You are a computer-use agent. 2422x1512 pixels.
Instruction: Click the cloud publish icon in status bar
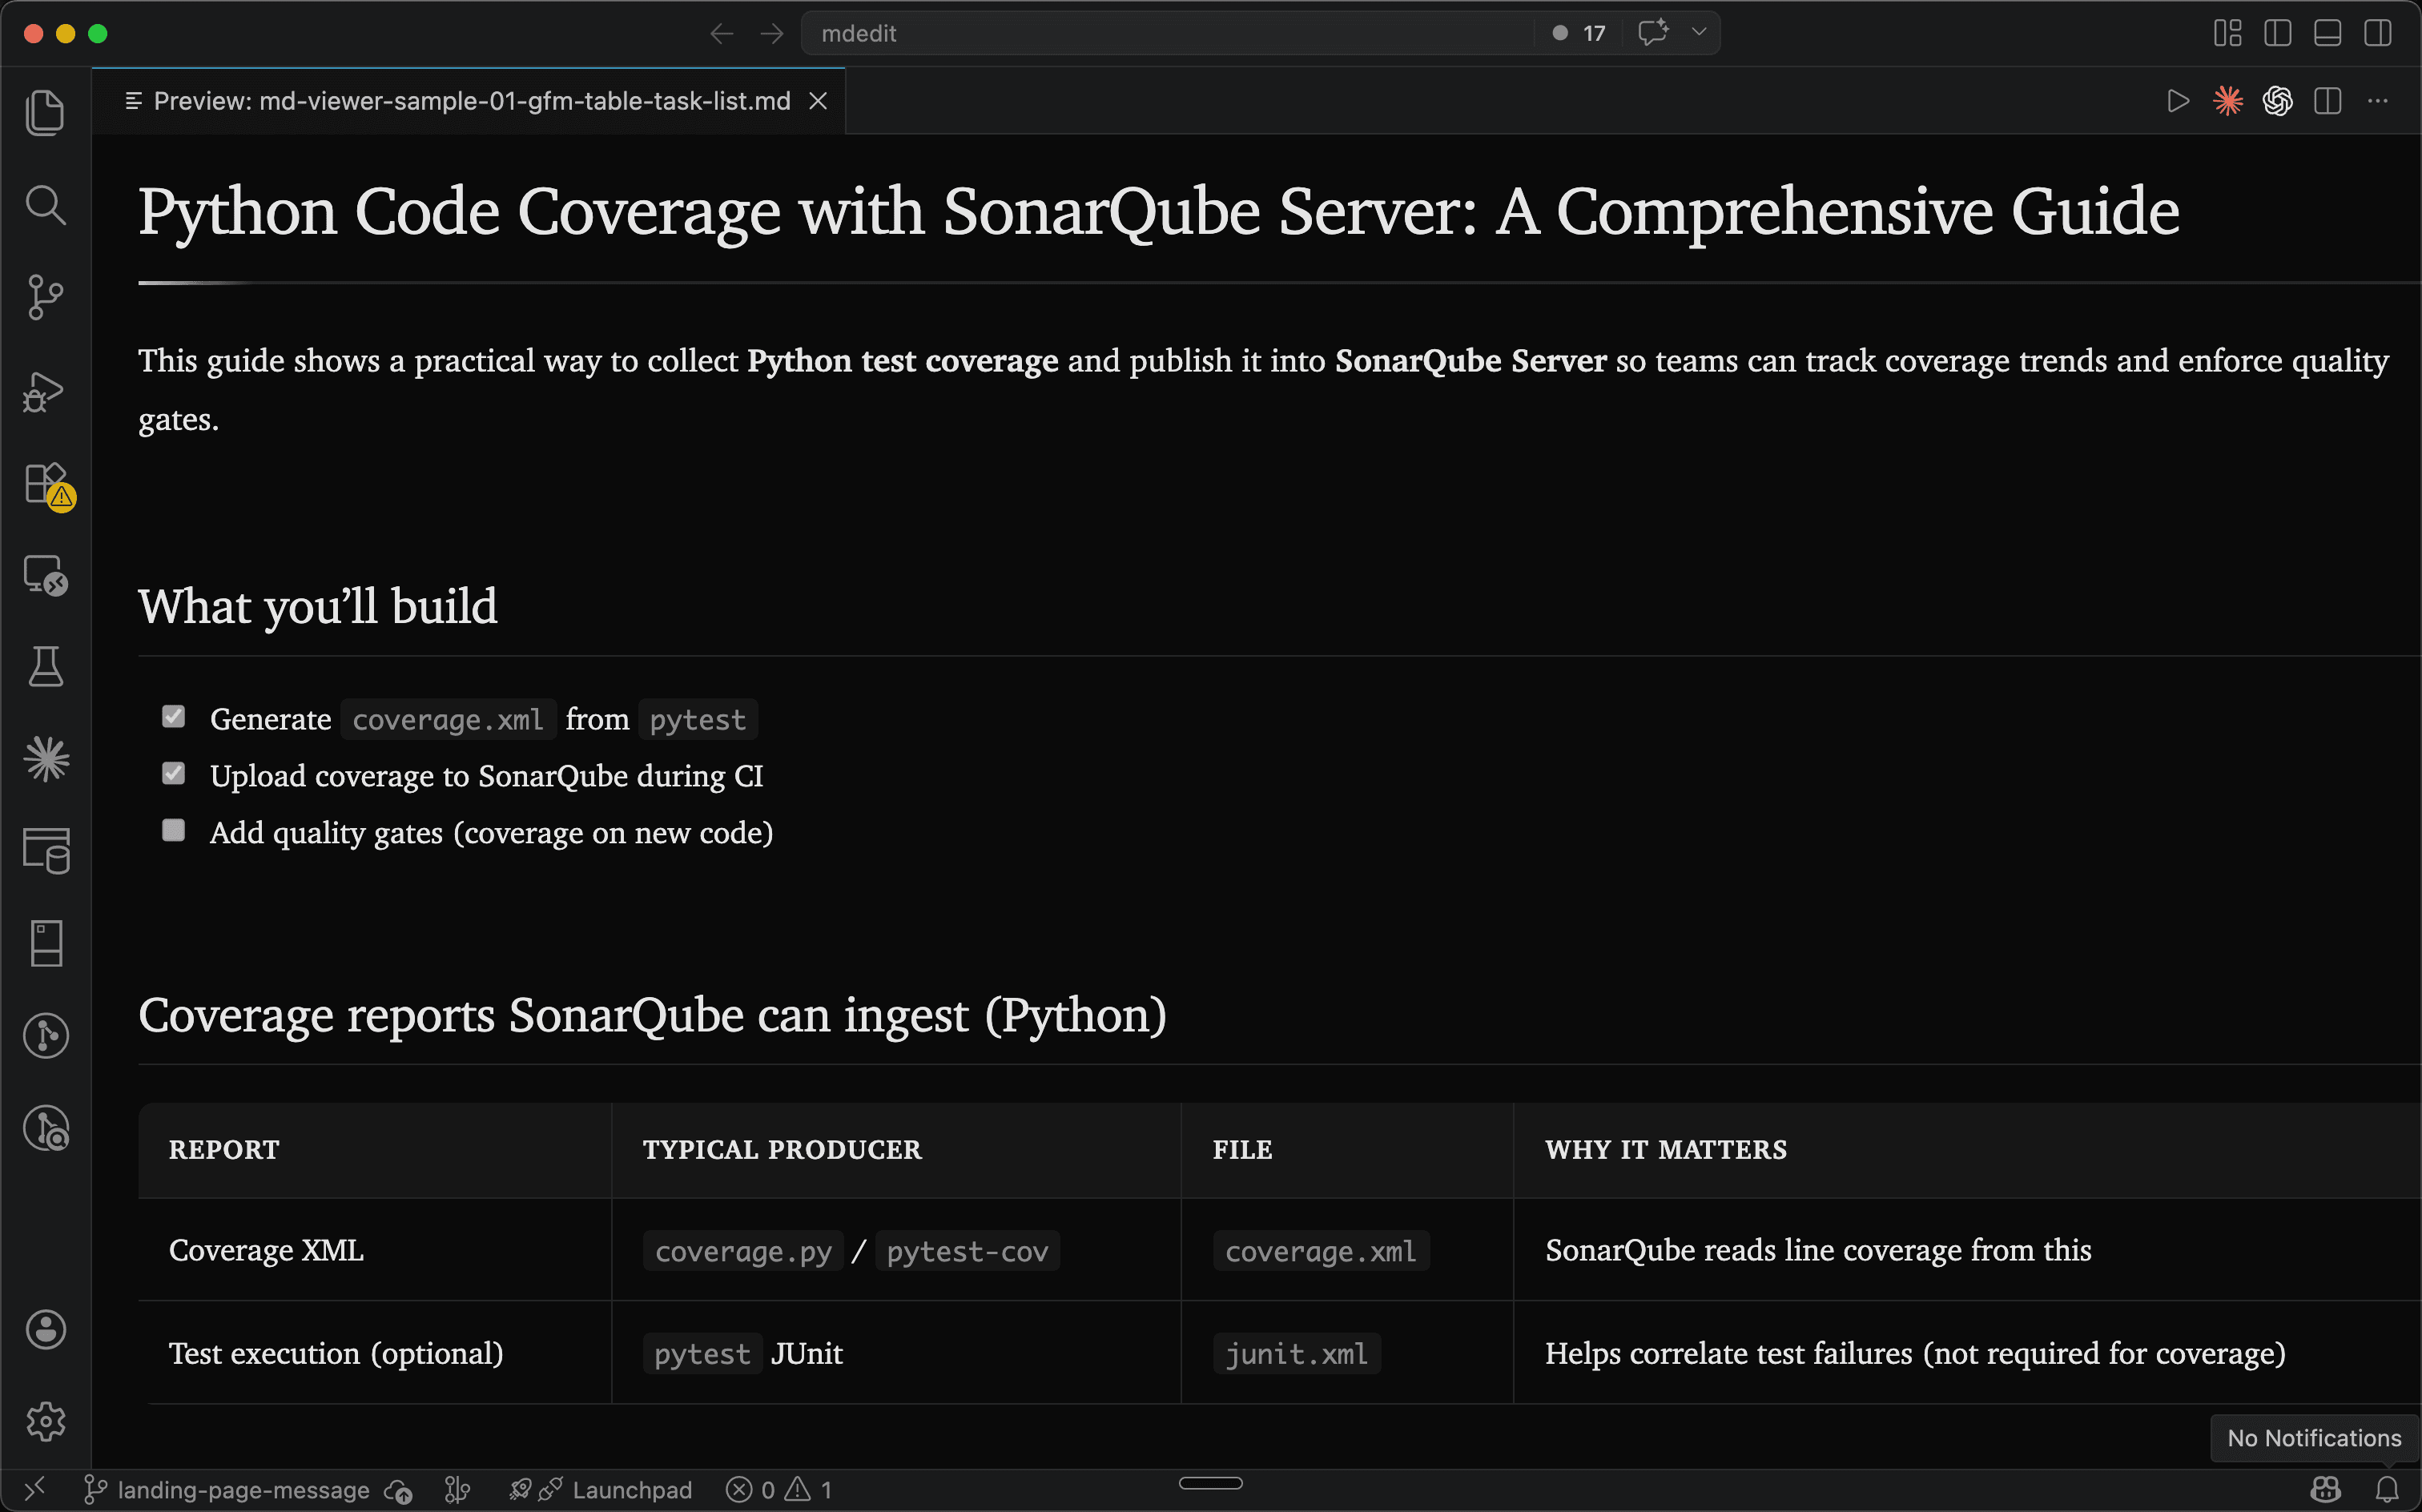(x=399, y=1490)
